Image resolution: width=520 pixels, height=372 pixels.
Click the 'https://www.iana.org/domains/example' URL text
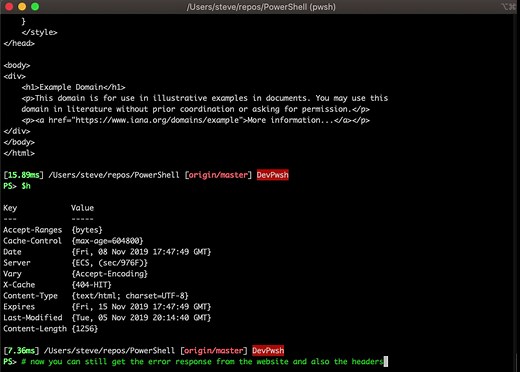pos(157,120)
